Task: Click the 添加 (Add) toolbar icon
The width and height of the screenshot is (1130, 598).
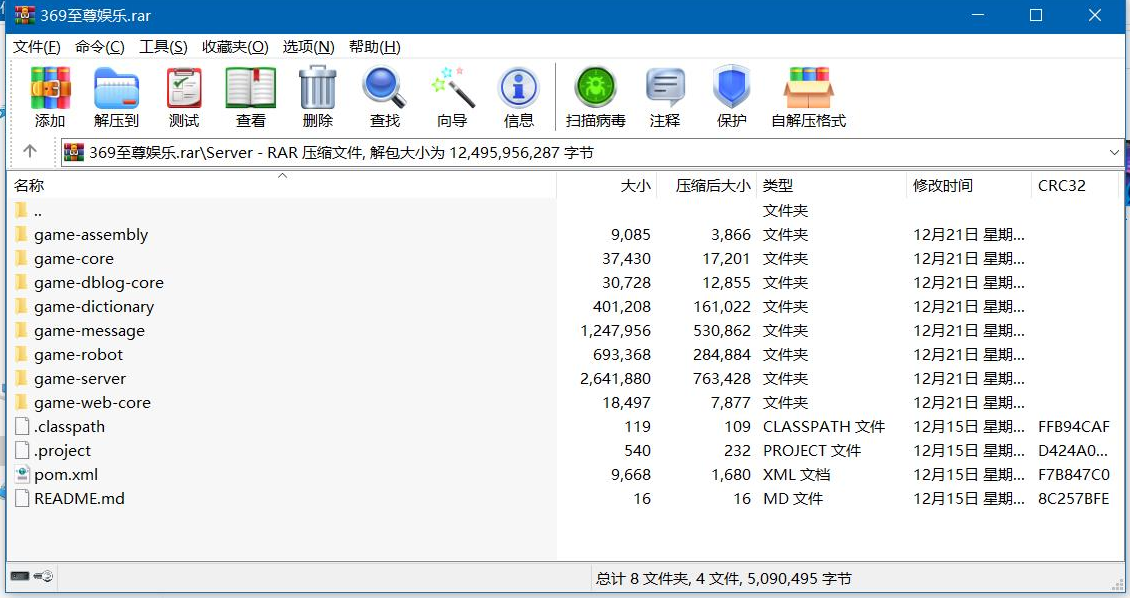Action: (x=50, y=95)
